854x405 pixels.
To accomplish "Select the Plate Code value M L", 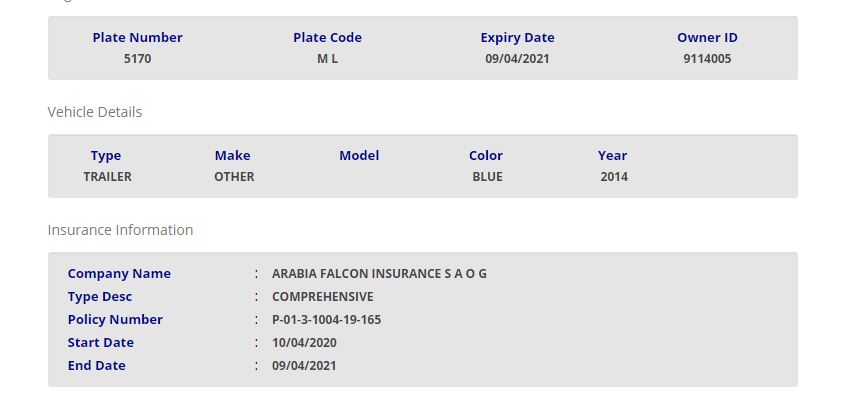I will pos(327,59).
